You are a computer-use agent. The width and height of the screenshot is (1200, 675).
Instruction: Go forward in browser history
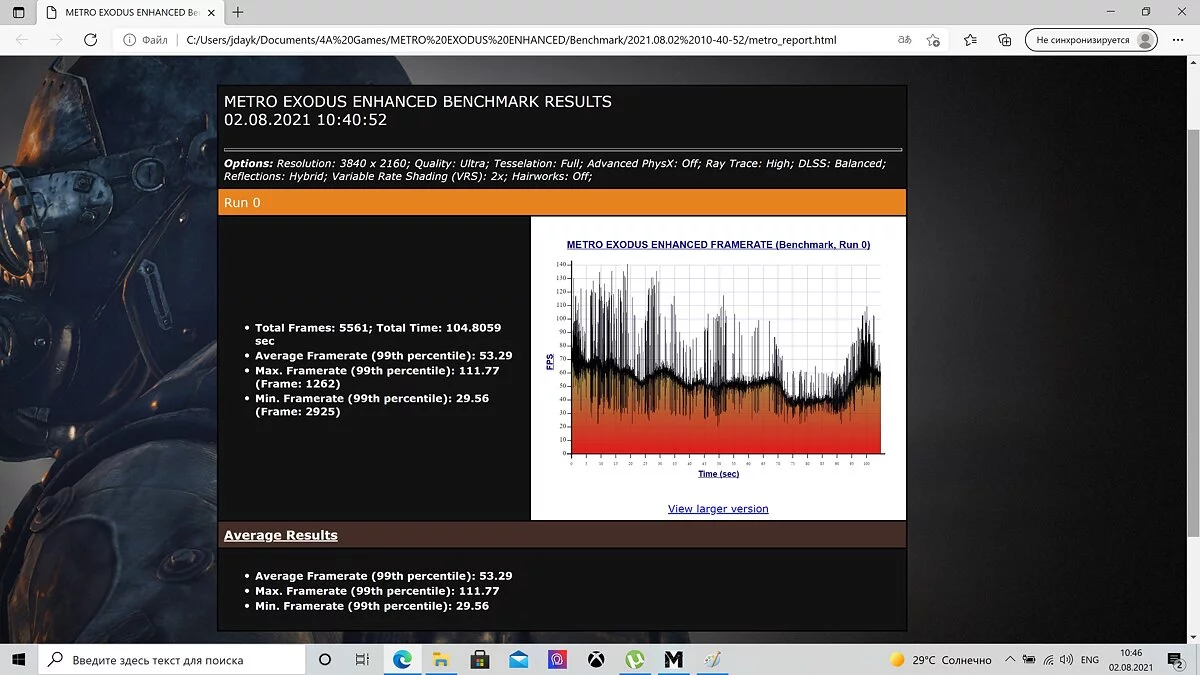click(x=56, y=40)
